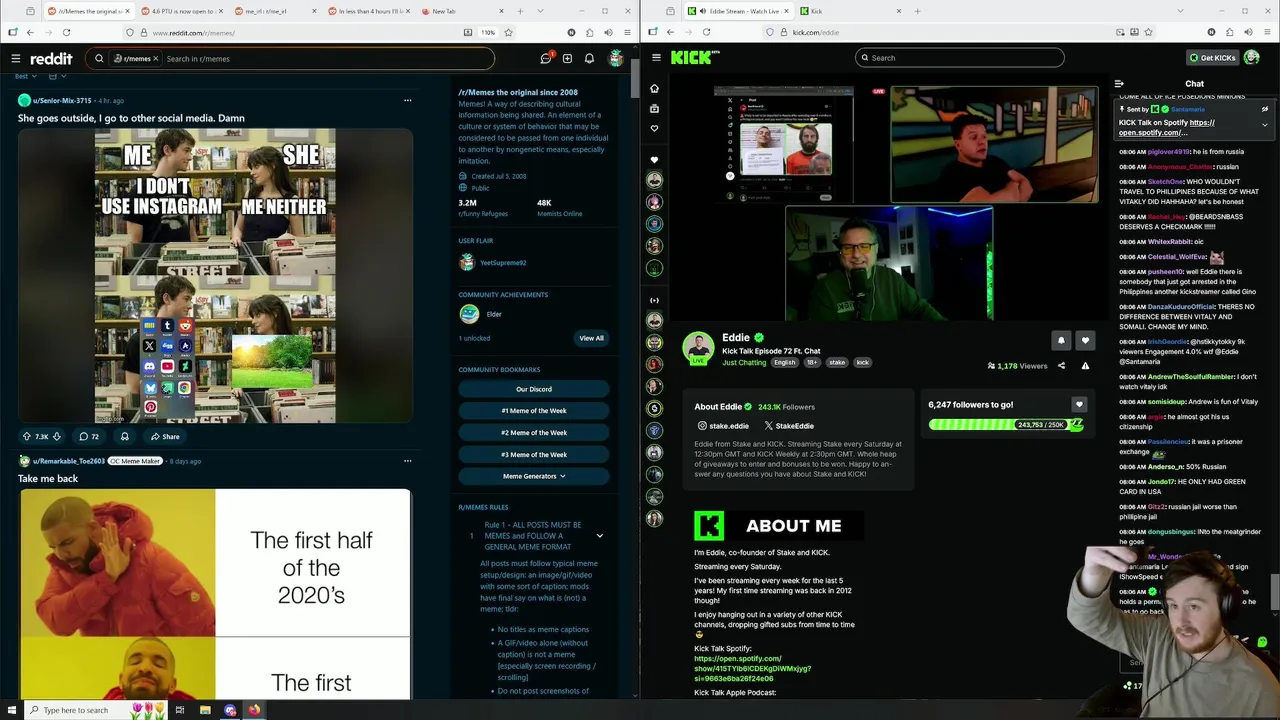Remove the r/memes search filter chip
Screen dimensions: 1280x720
pos(156,58)
